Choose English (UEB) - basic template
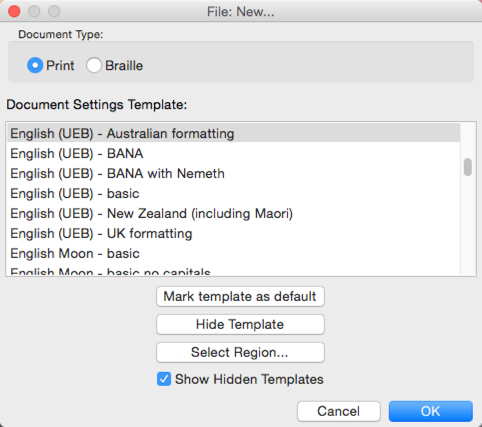The width and height of the screenshot is (482, 427). click(233, 193)
